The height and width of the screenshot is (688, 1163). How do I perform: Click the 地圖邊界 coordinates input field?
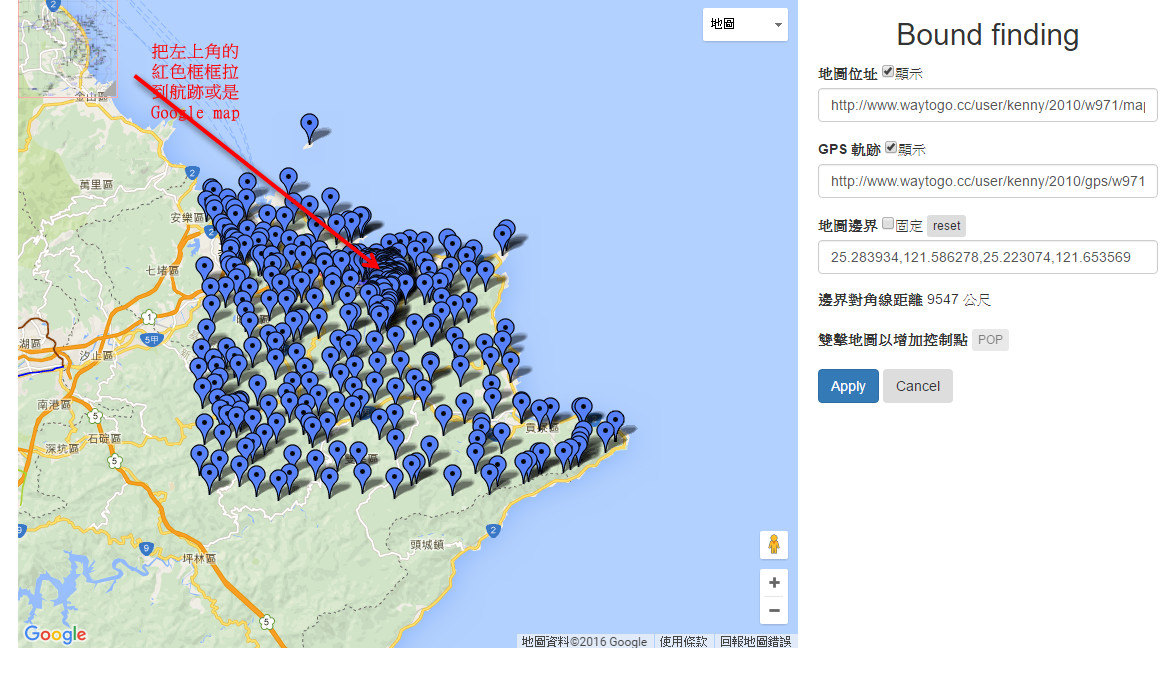point(987,257)
